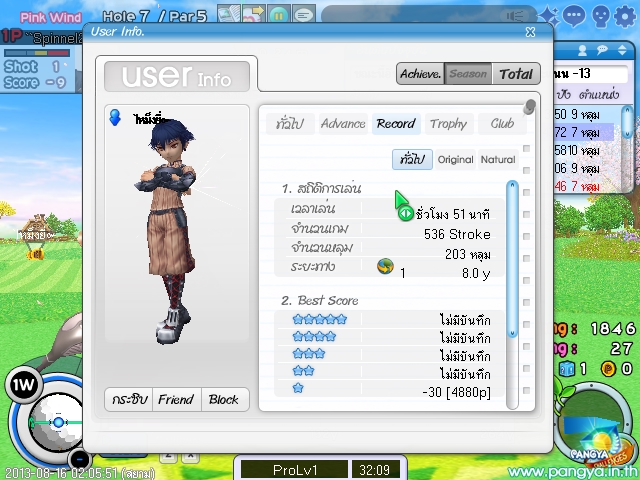Open the message bubble toolbar icon
This screenshot has width=640, height=480.
coord(304,15)
